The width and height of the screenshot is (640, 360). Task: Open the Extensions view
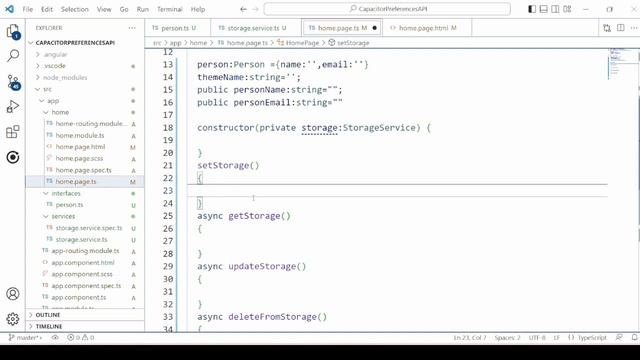pos(13,132)
